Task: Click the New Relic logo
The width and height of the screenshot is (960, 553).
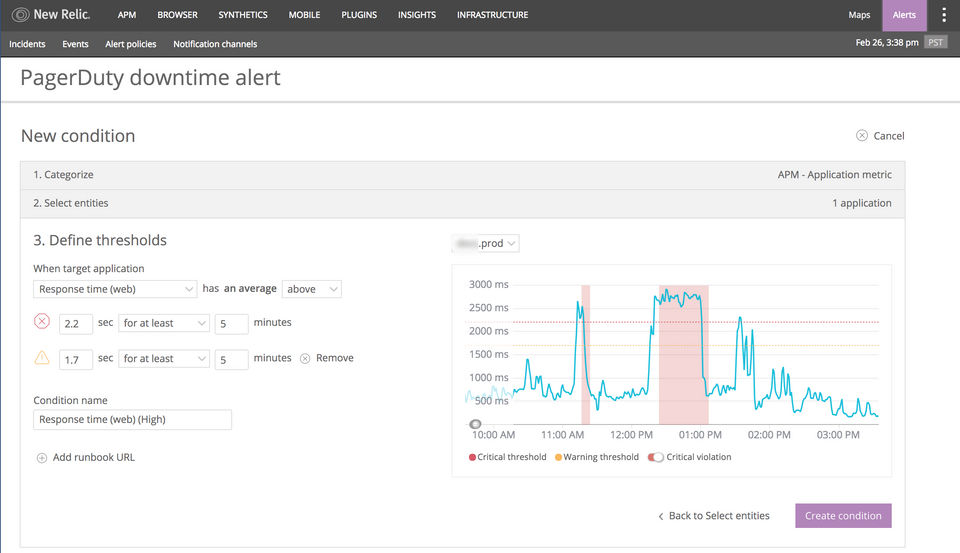Action: 51,14
